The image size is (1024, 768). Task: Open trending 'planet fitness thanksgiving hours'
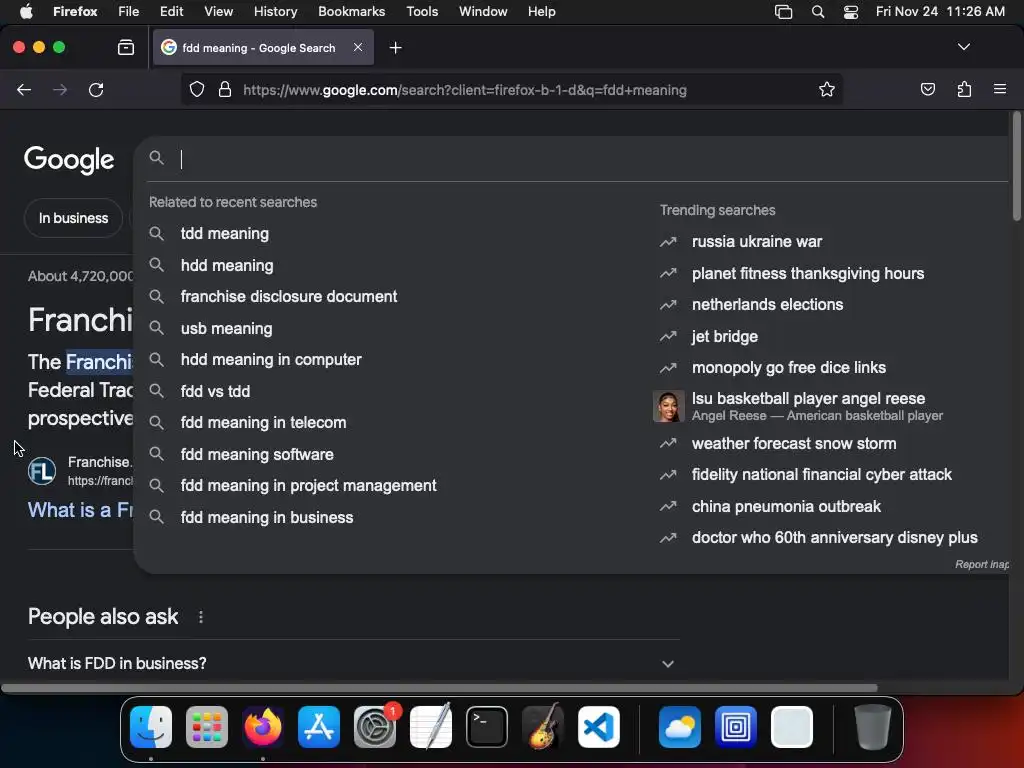807,274
